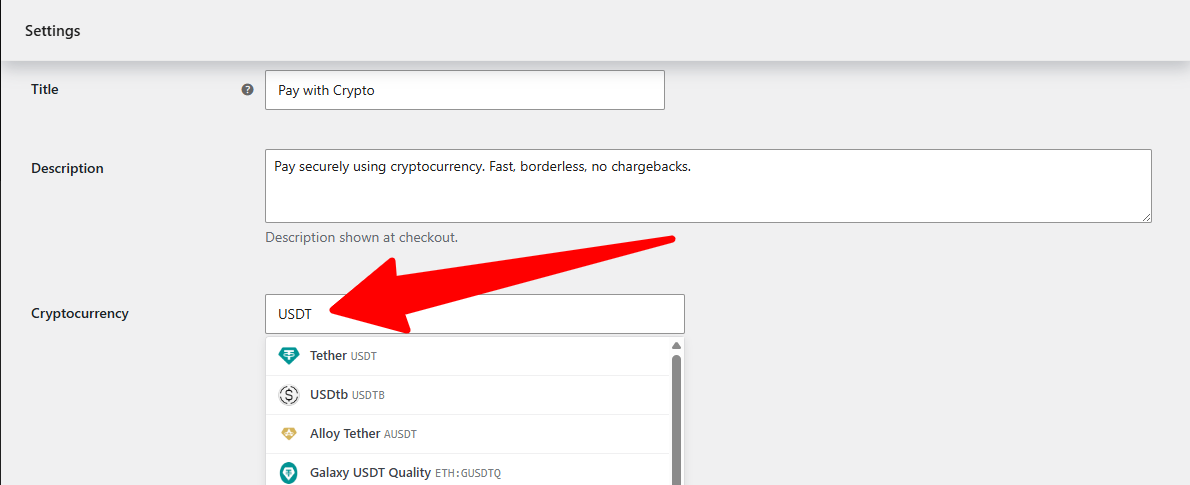Image resolution: width=1190 pixels, height=485 pixels.
Task: Click the Title field label
Action: click(45, 90)
